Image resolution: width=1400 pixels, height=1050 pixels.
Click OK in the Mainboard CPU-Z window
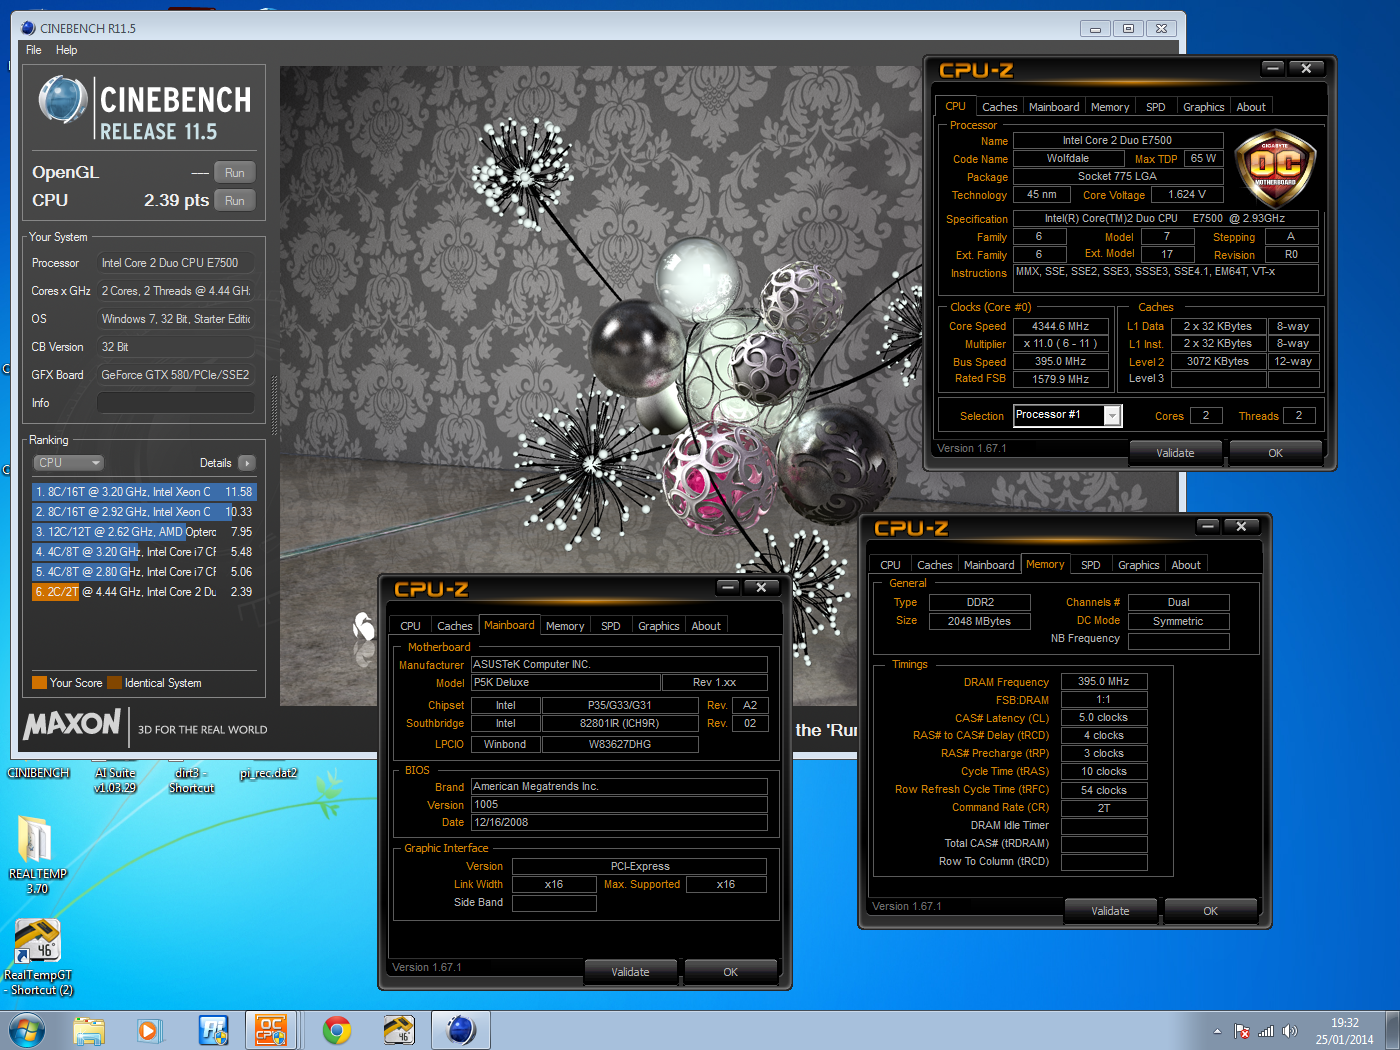tap(730, 972)
